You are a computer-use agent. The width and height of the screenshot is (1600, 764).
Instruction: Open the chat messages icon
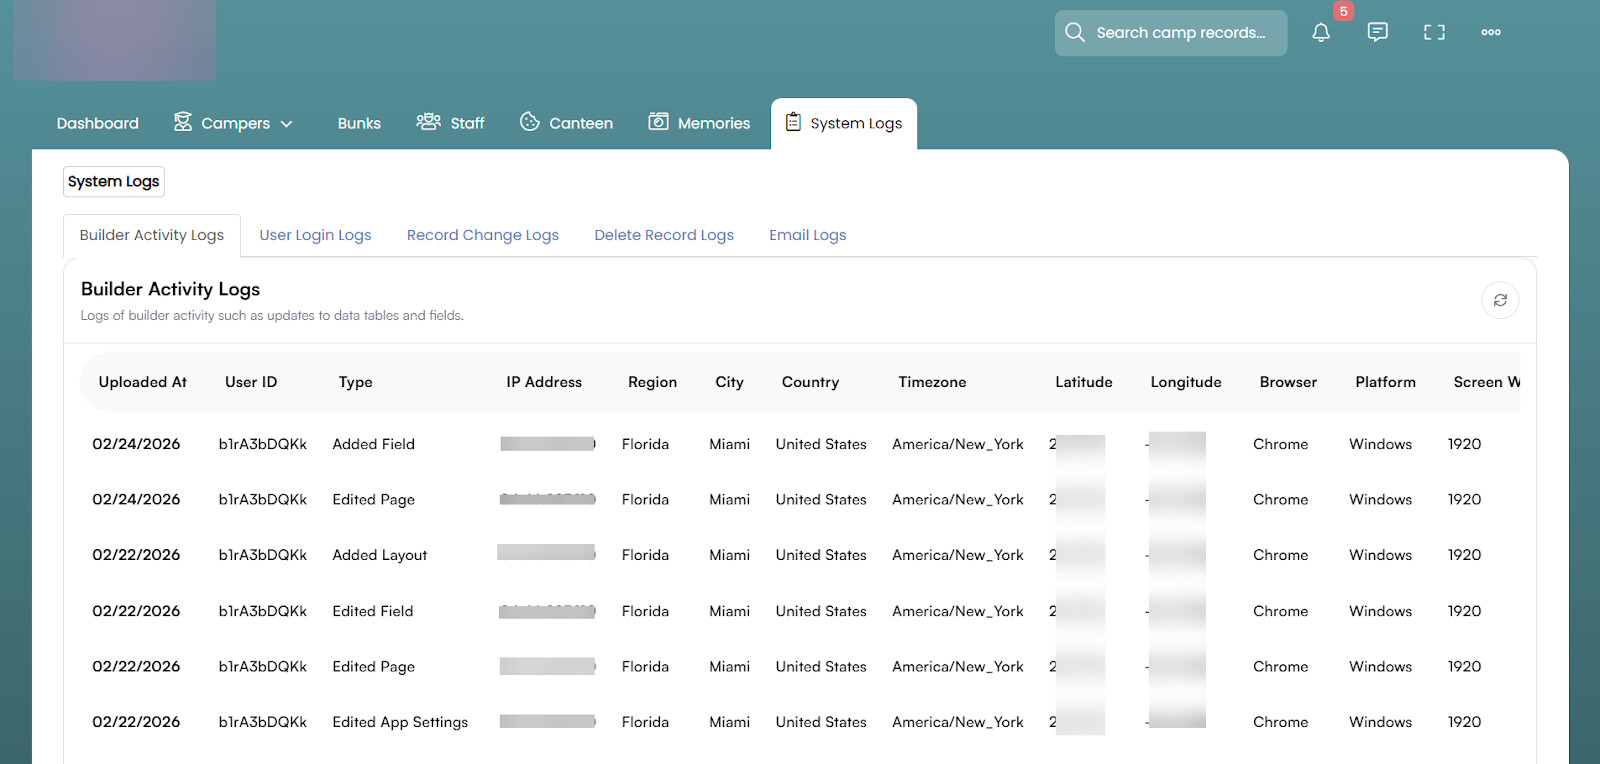pos(1377,32)
